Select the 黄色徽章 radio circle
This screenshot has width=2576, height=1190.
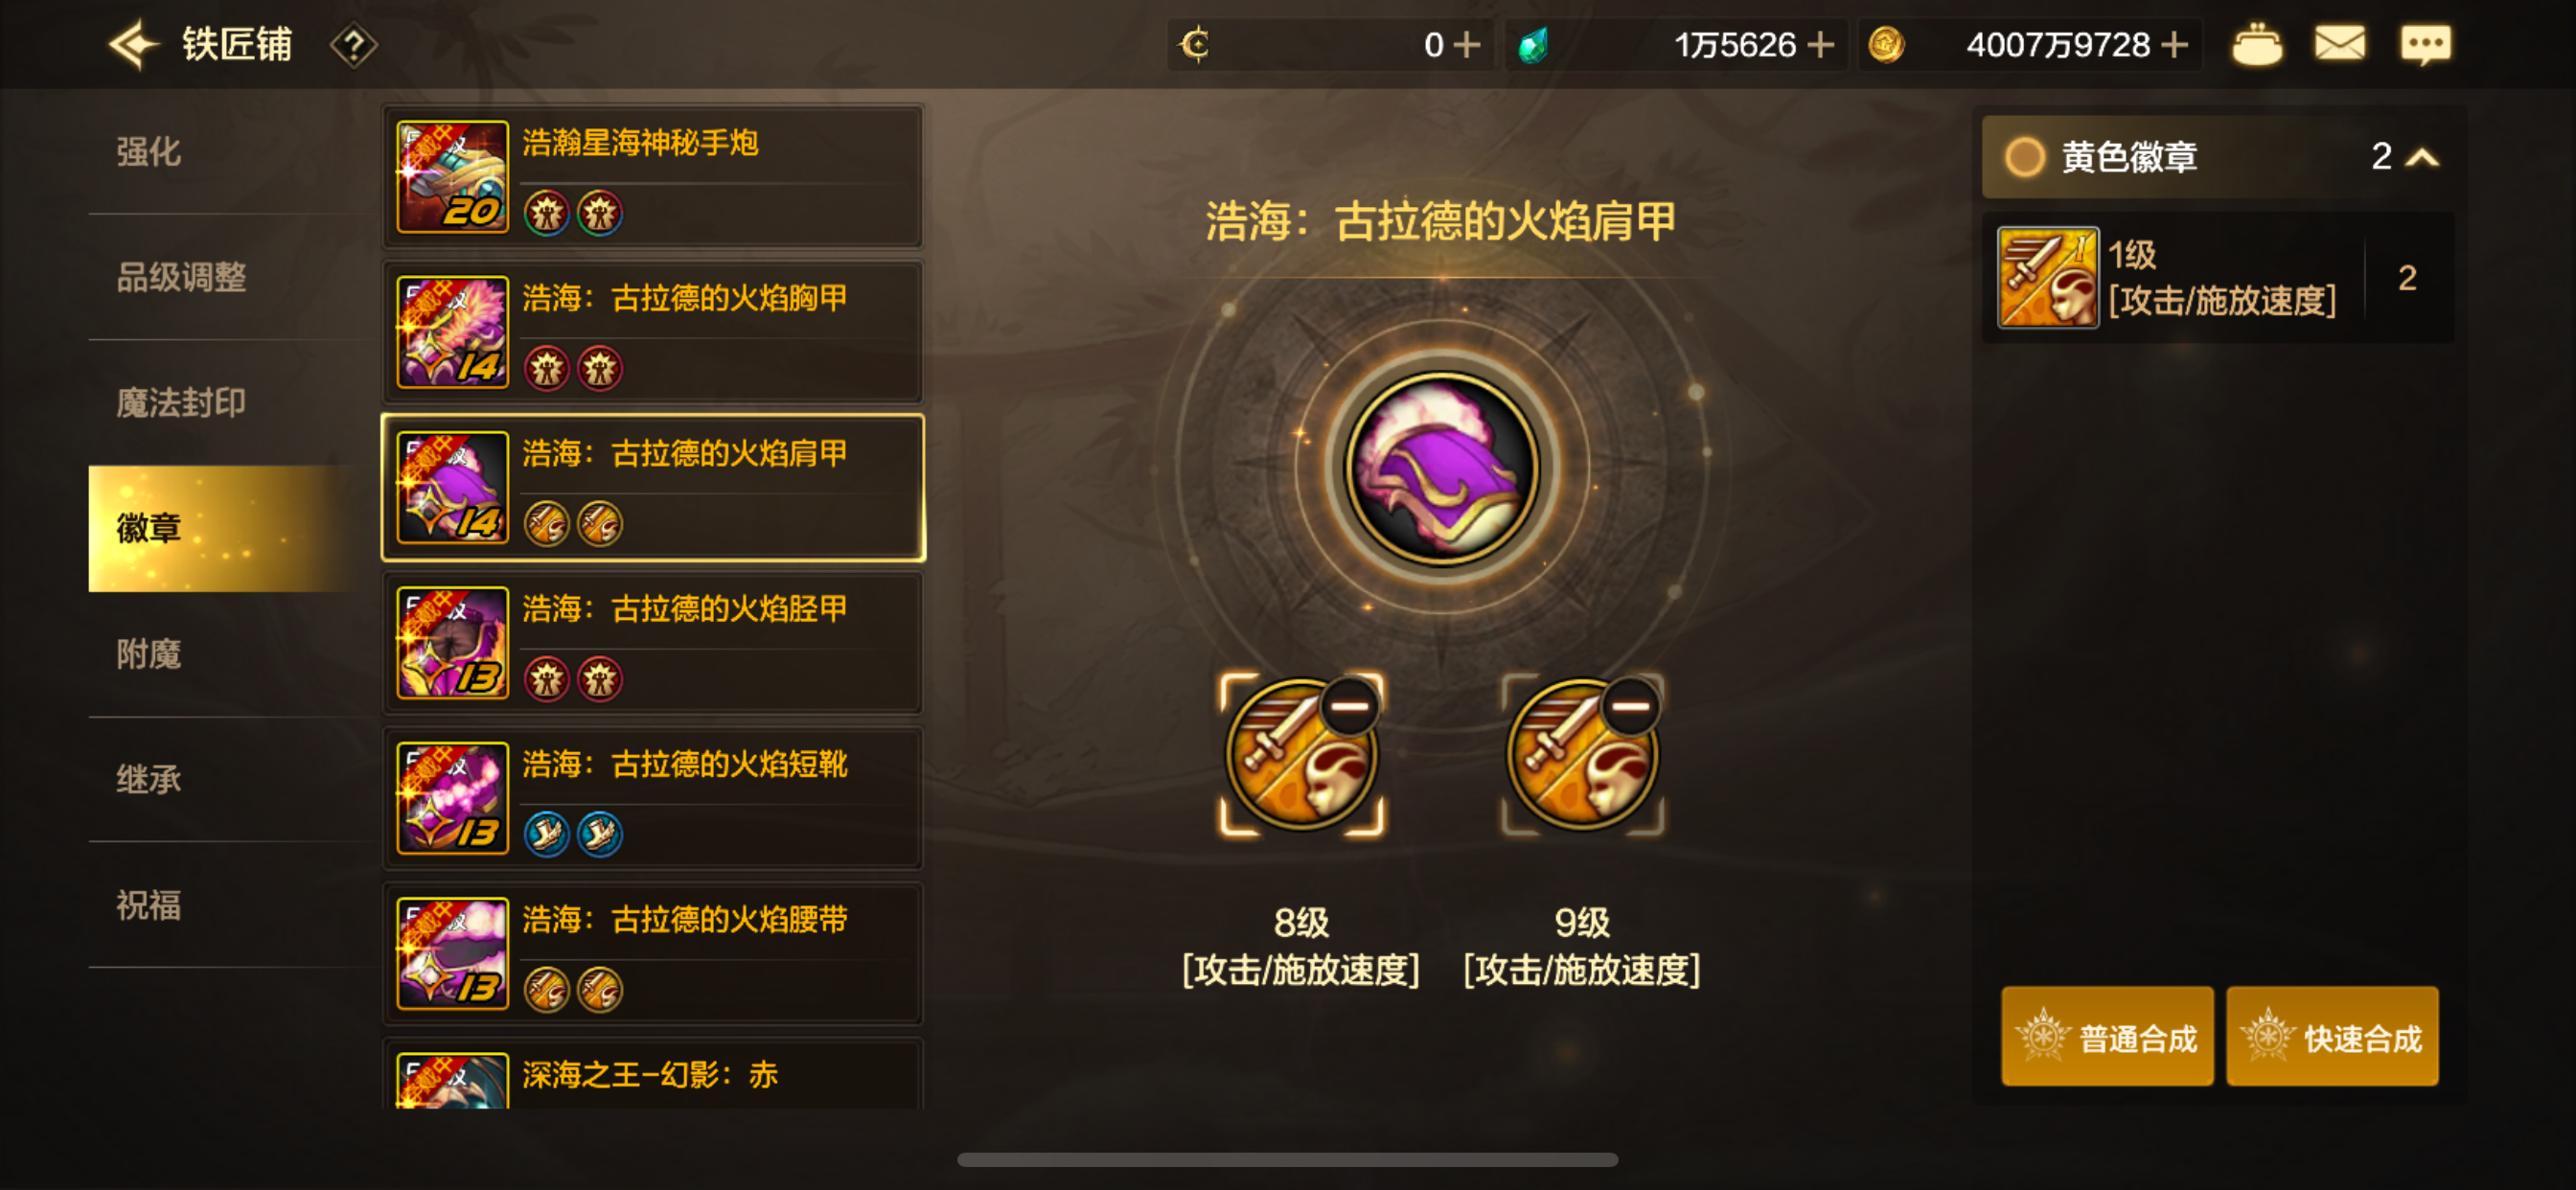point(2025,157)
